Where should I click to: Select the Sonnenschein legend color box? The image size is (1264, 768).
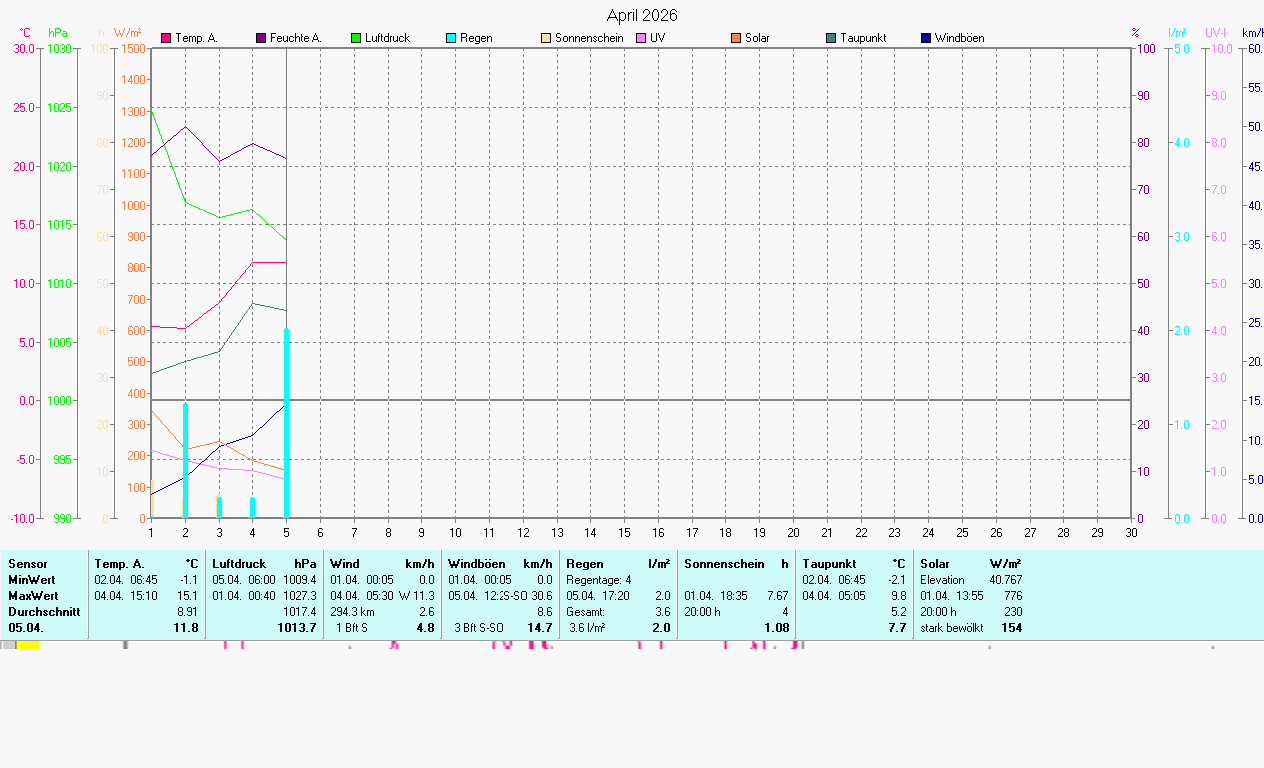coord(546,38)
